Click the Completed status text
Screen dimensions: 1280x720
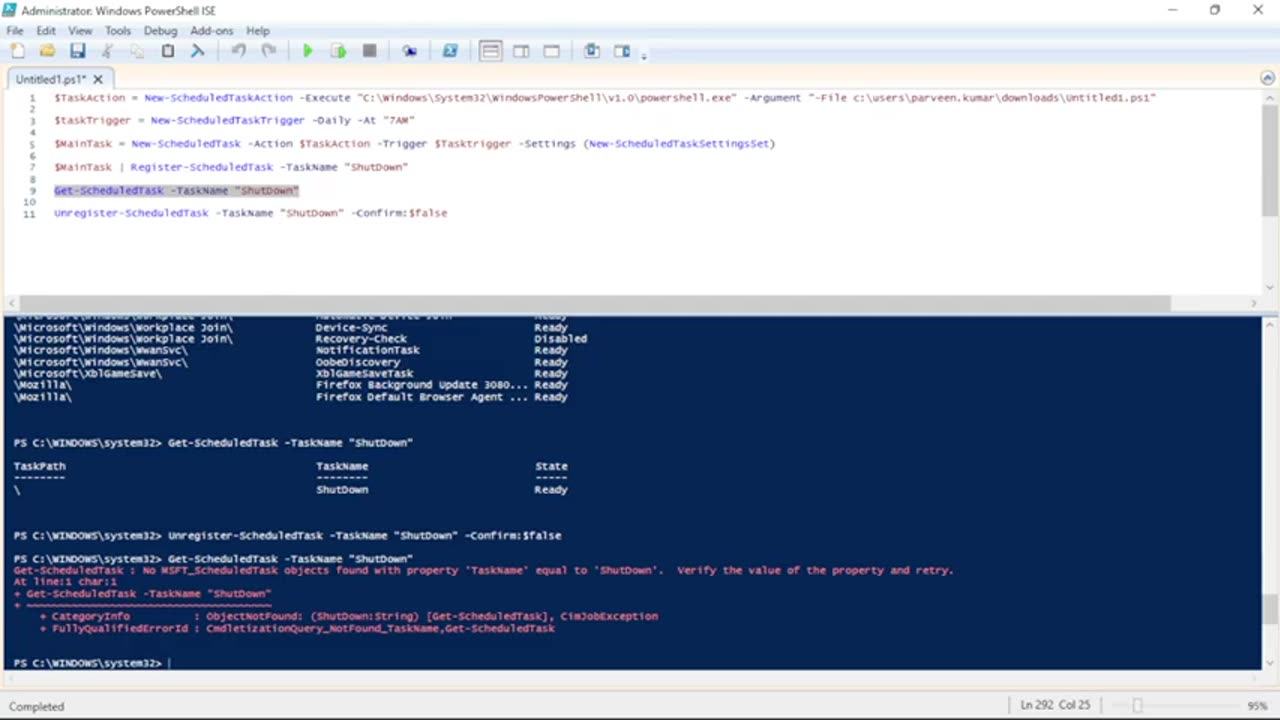pos(37,706)
